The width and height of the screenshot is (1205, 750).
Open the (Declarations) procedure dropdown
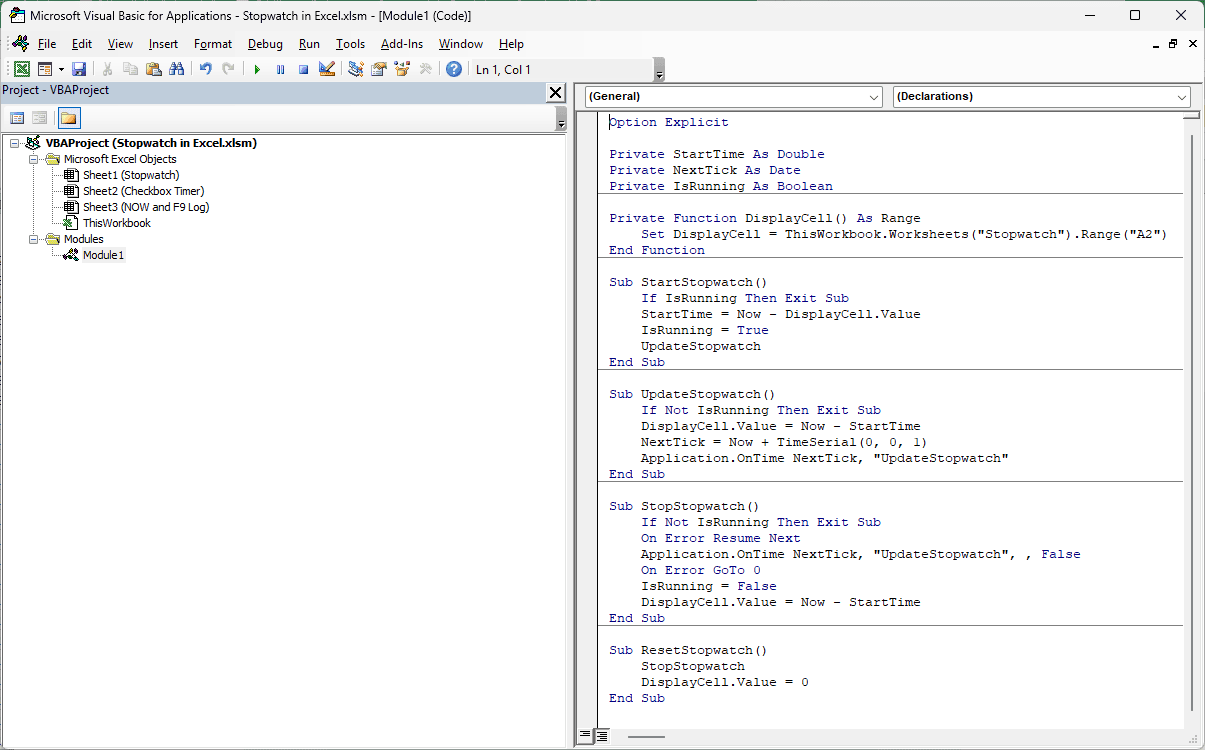[1041, 96]
